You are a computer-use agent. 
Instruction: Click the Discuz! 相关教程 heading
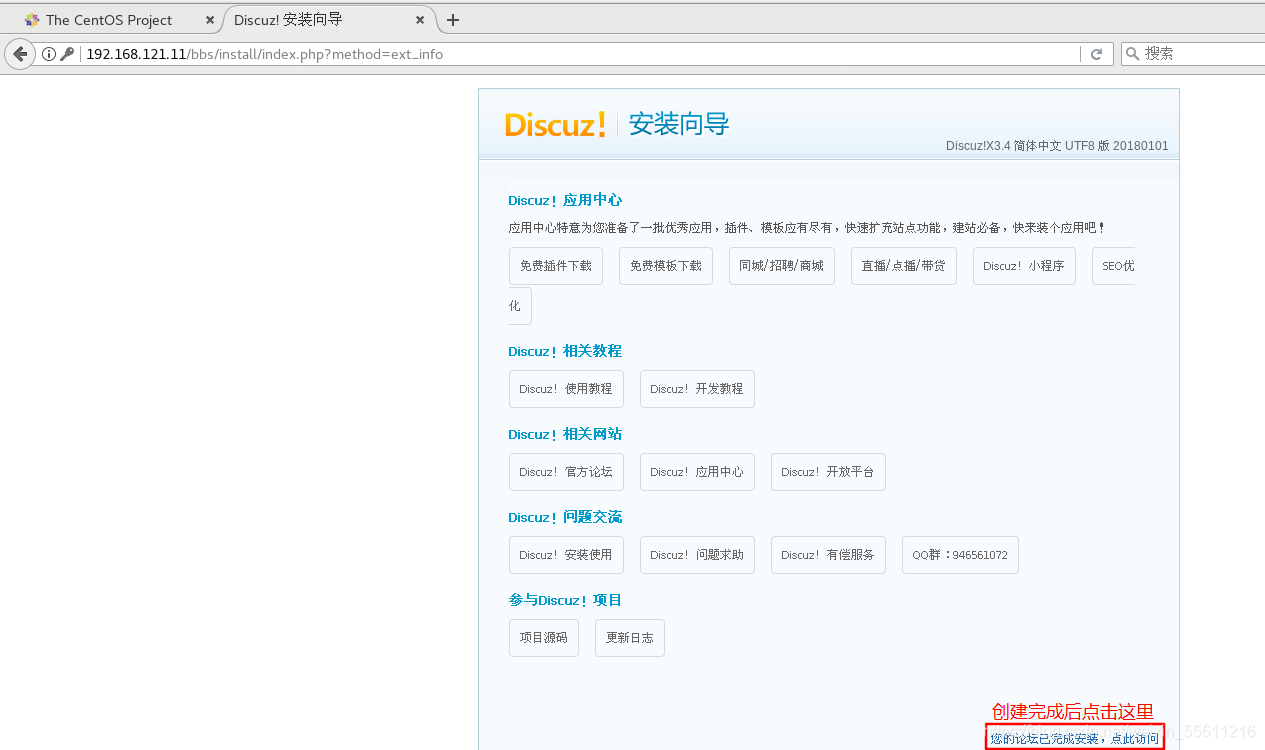click(x=565, y=351)
